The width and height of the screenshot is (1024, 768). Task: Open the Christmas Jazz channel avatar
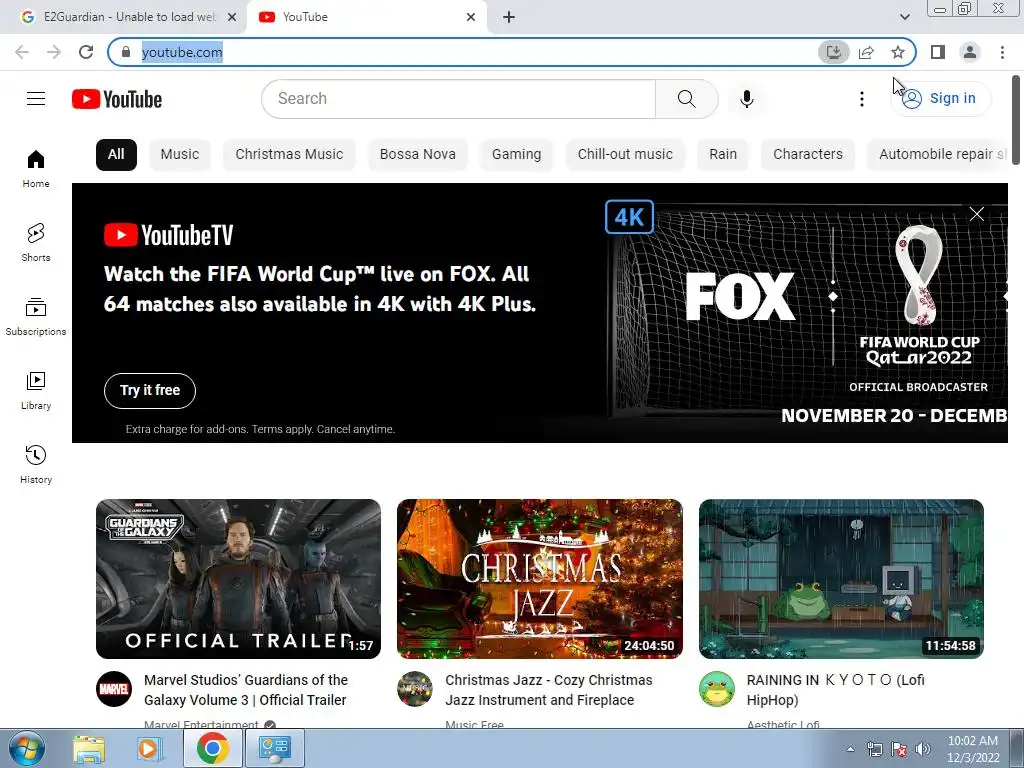[415, 689]
